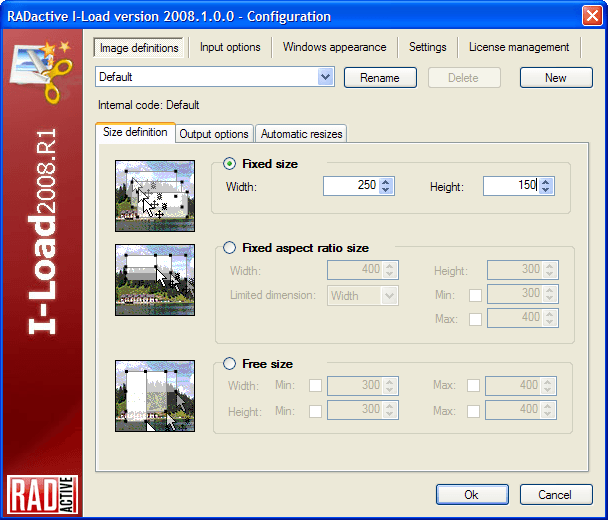Click the Free size Height Max 400 field
Viewport: 608px width, 520px height.
pyautogui.click(x=521, y=409)
